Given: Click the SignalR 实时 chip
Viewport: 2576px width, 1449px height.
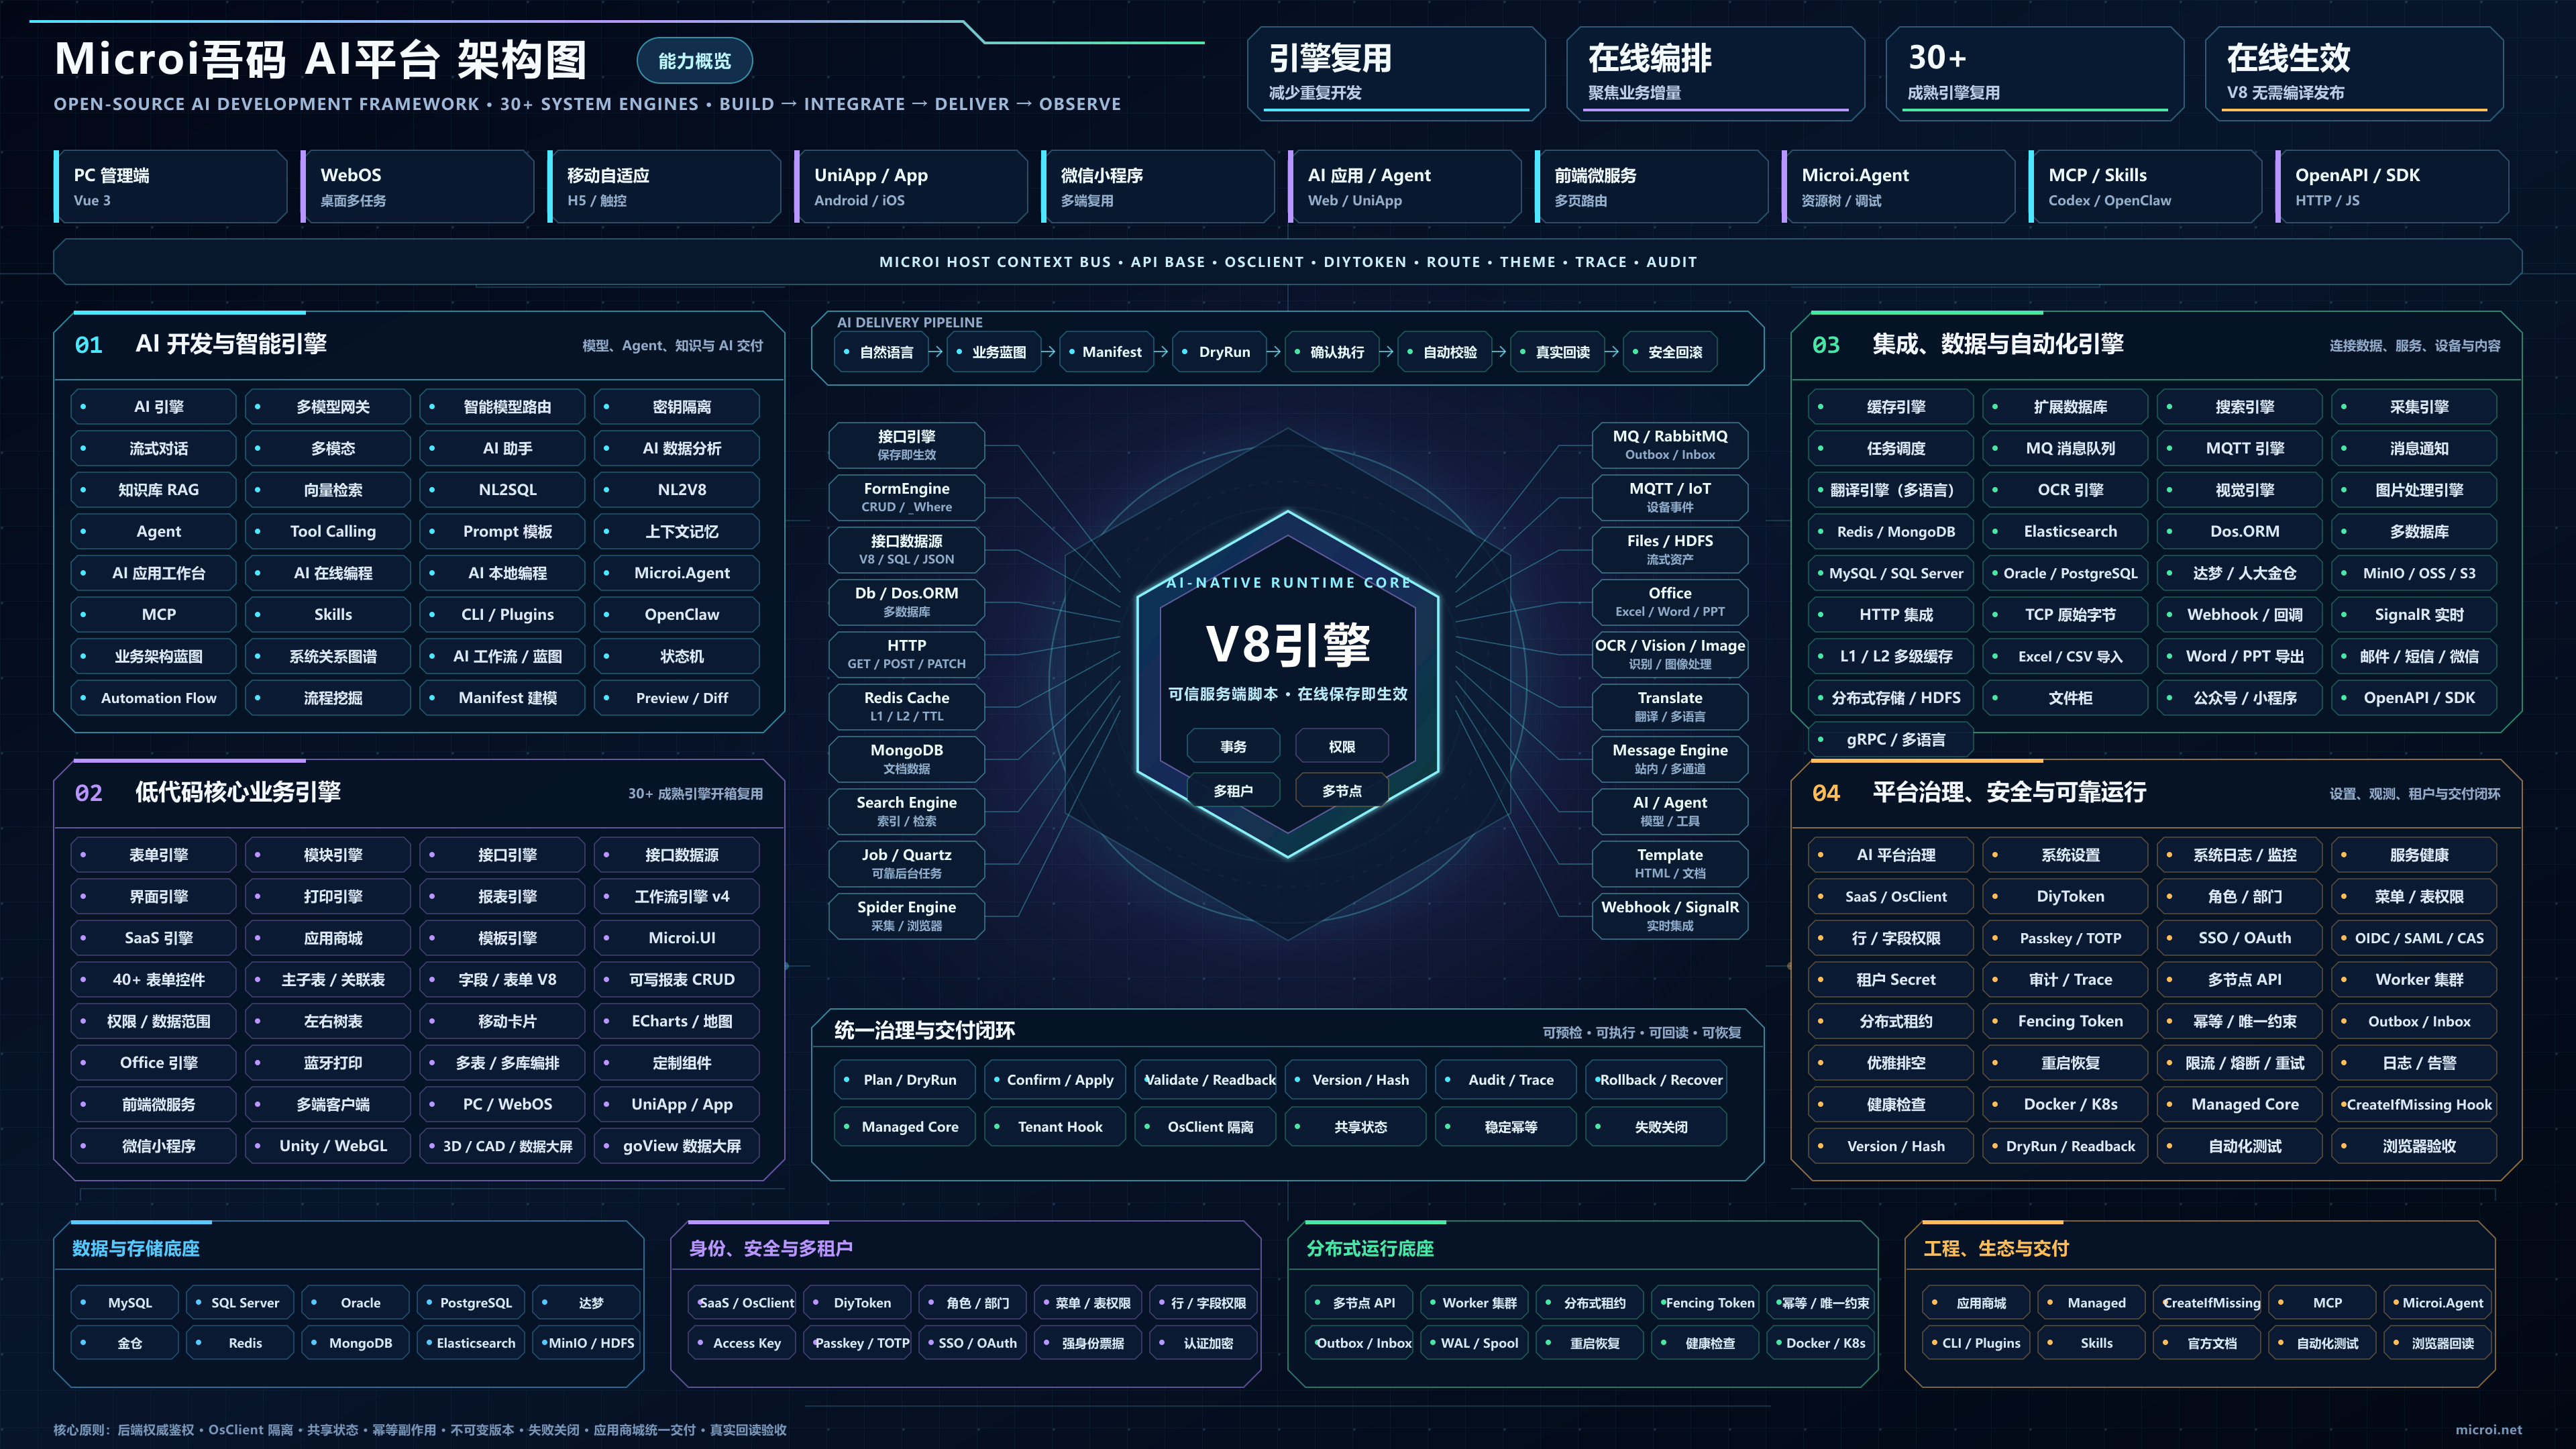Looking at the screenshot, I should coord(2413,615).
